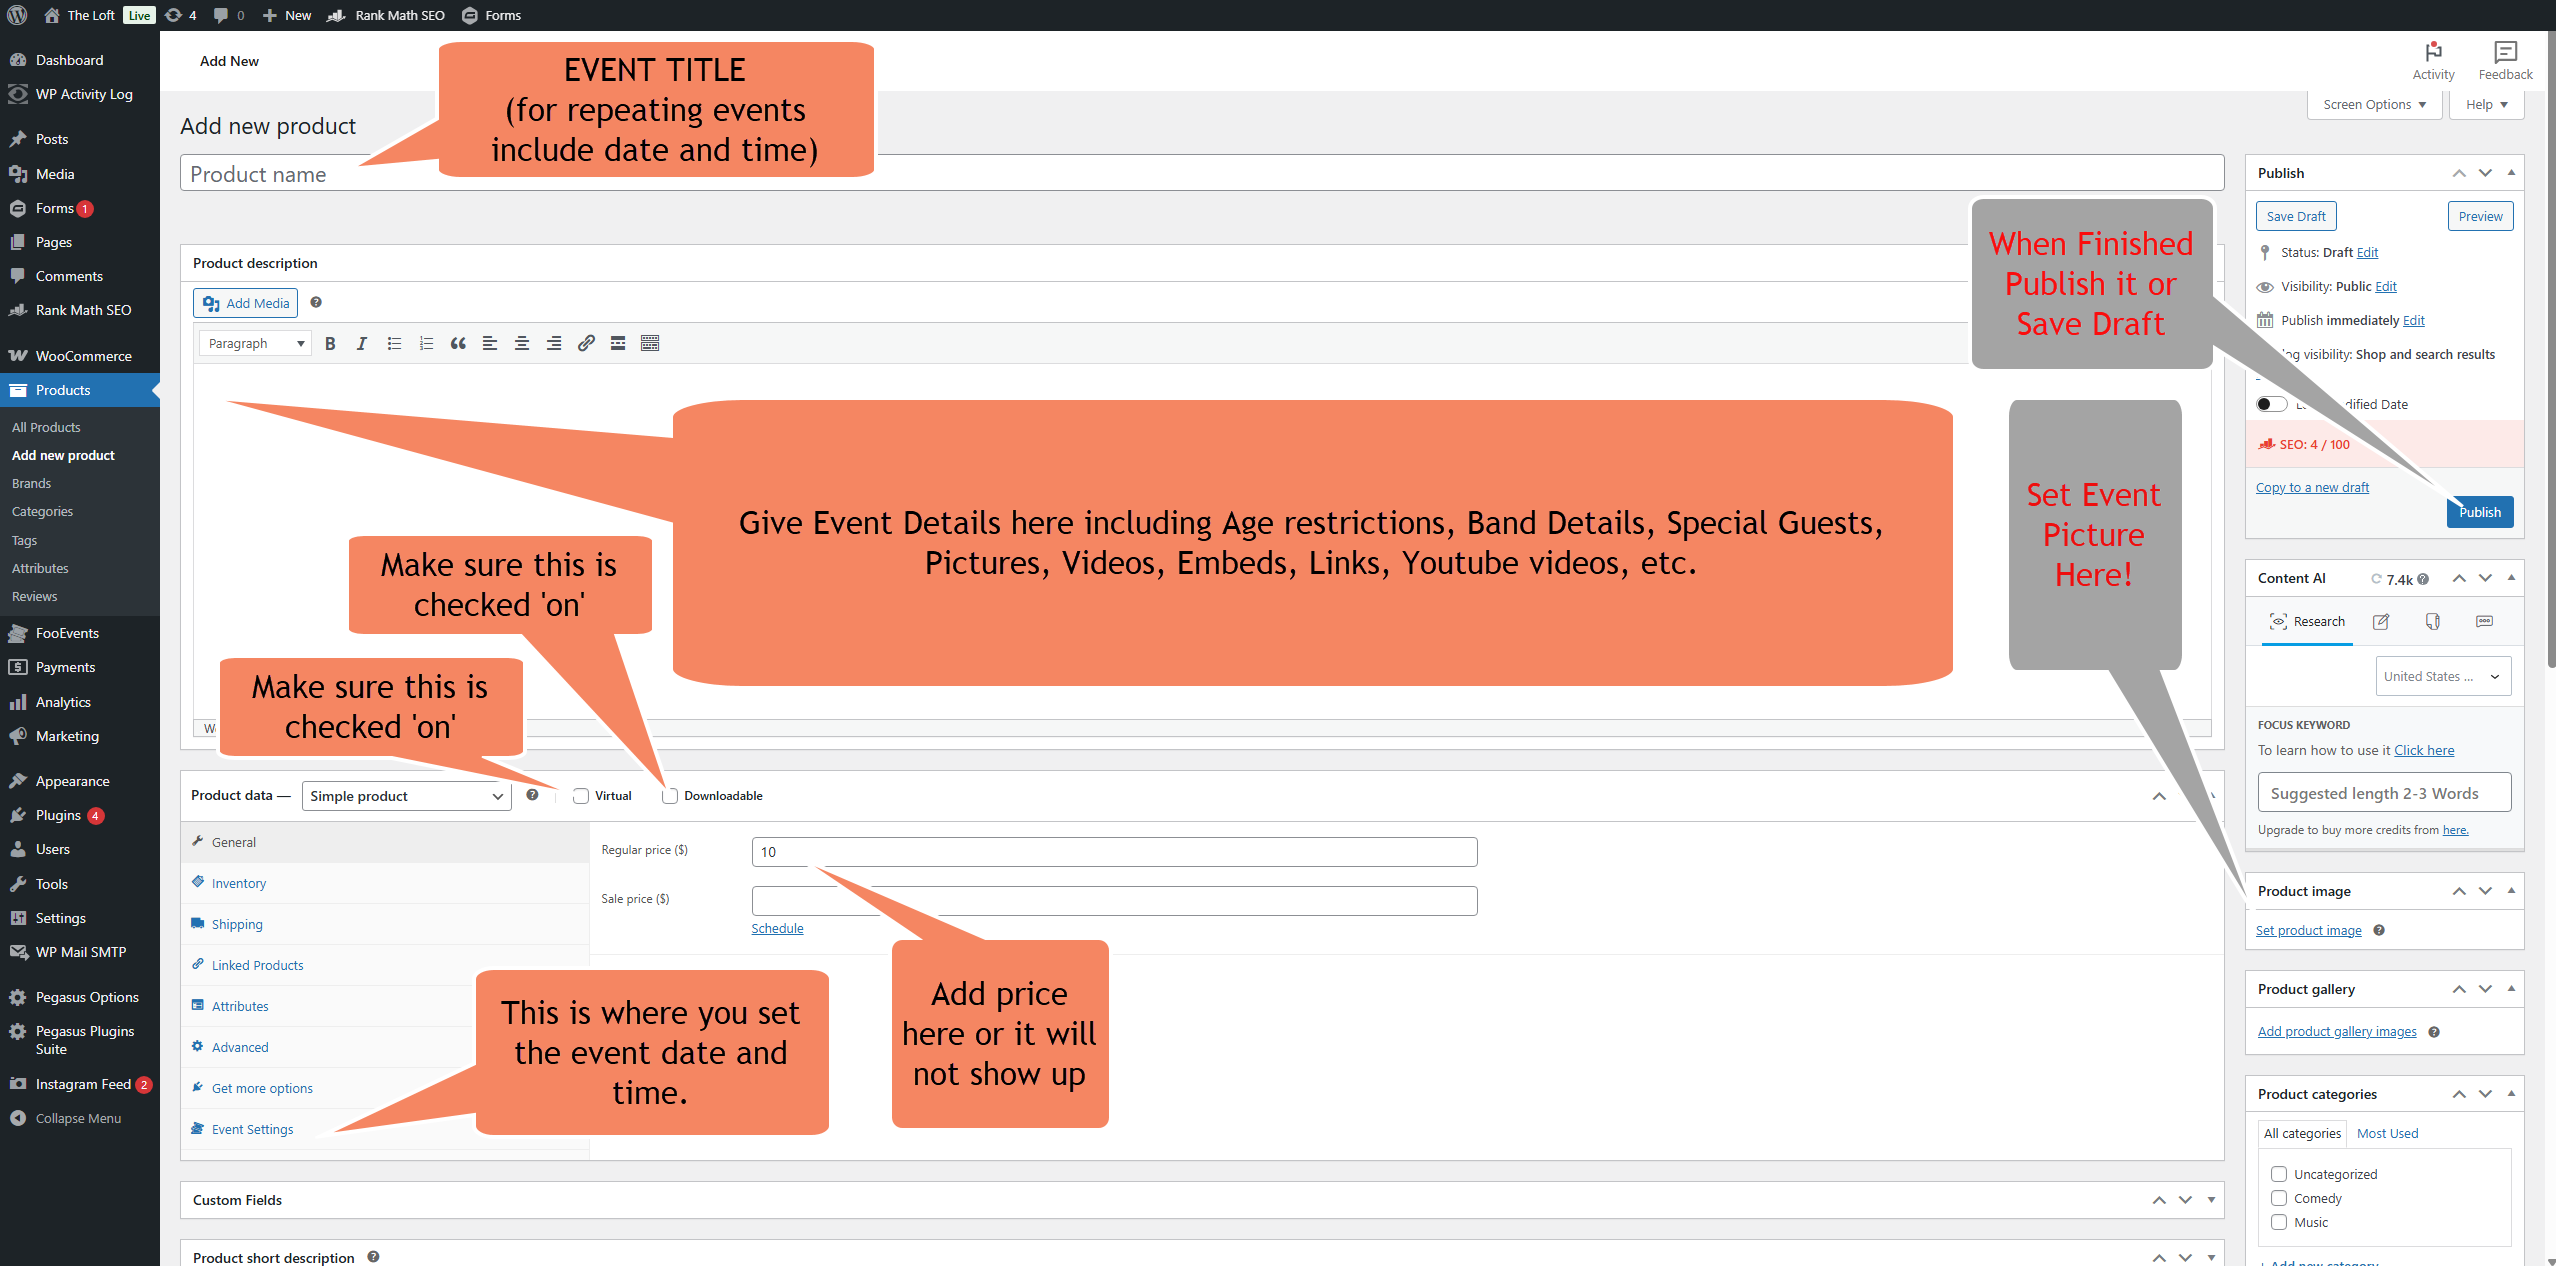Click the insert link icon
This screenshot has width=2556, height=1266.
(x=586, y=343)
